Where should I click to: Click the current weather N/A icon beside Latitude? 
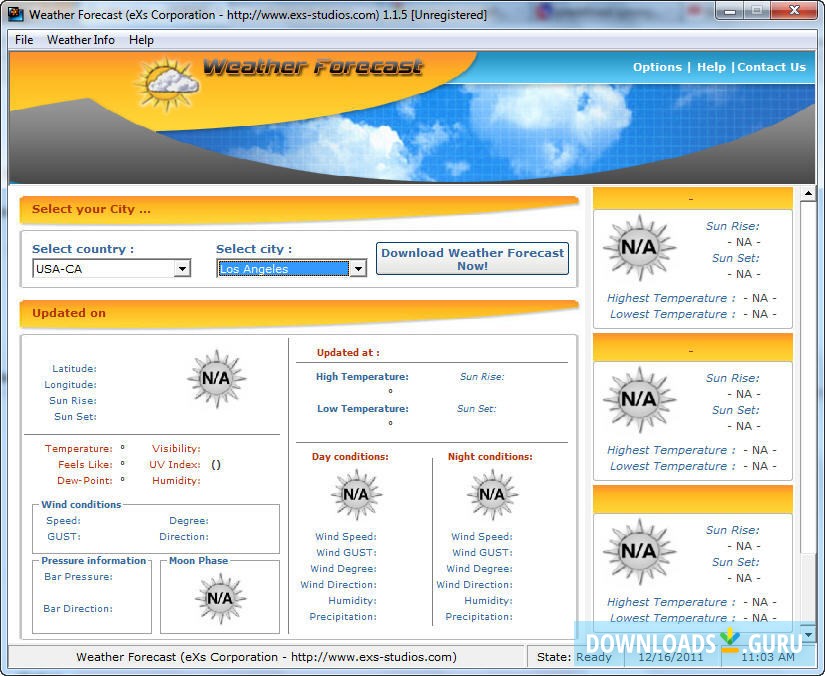[x=217, y=378]
